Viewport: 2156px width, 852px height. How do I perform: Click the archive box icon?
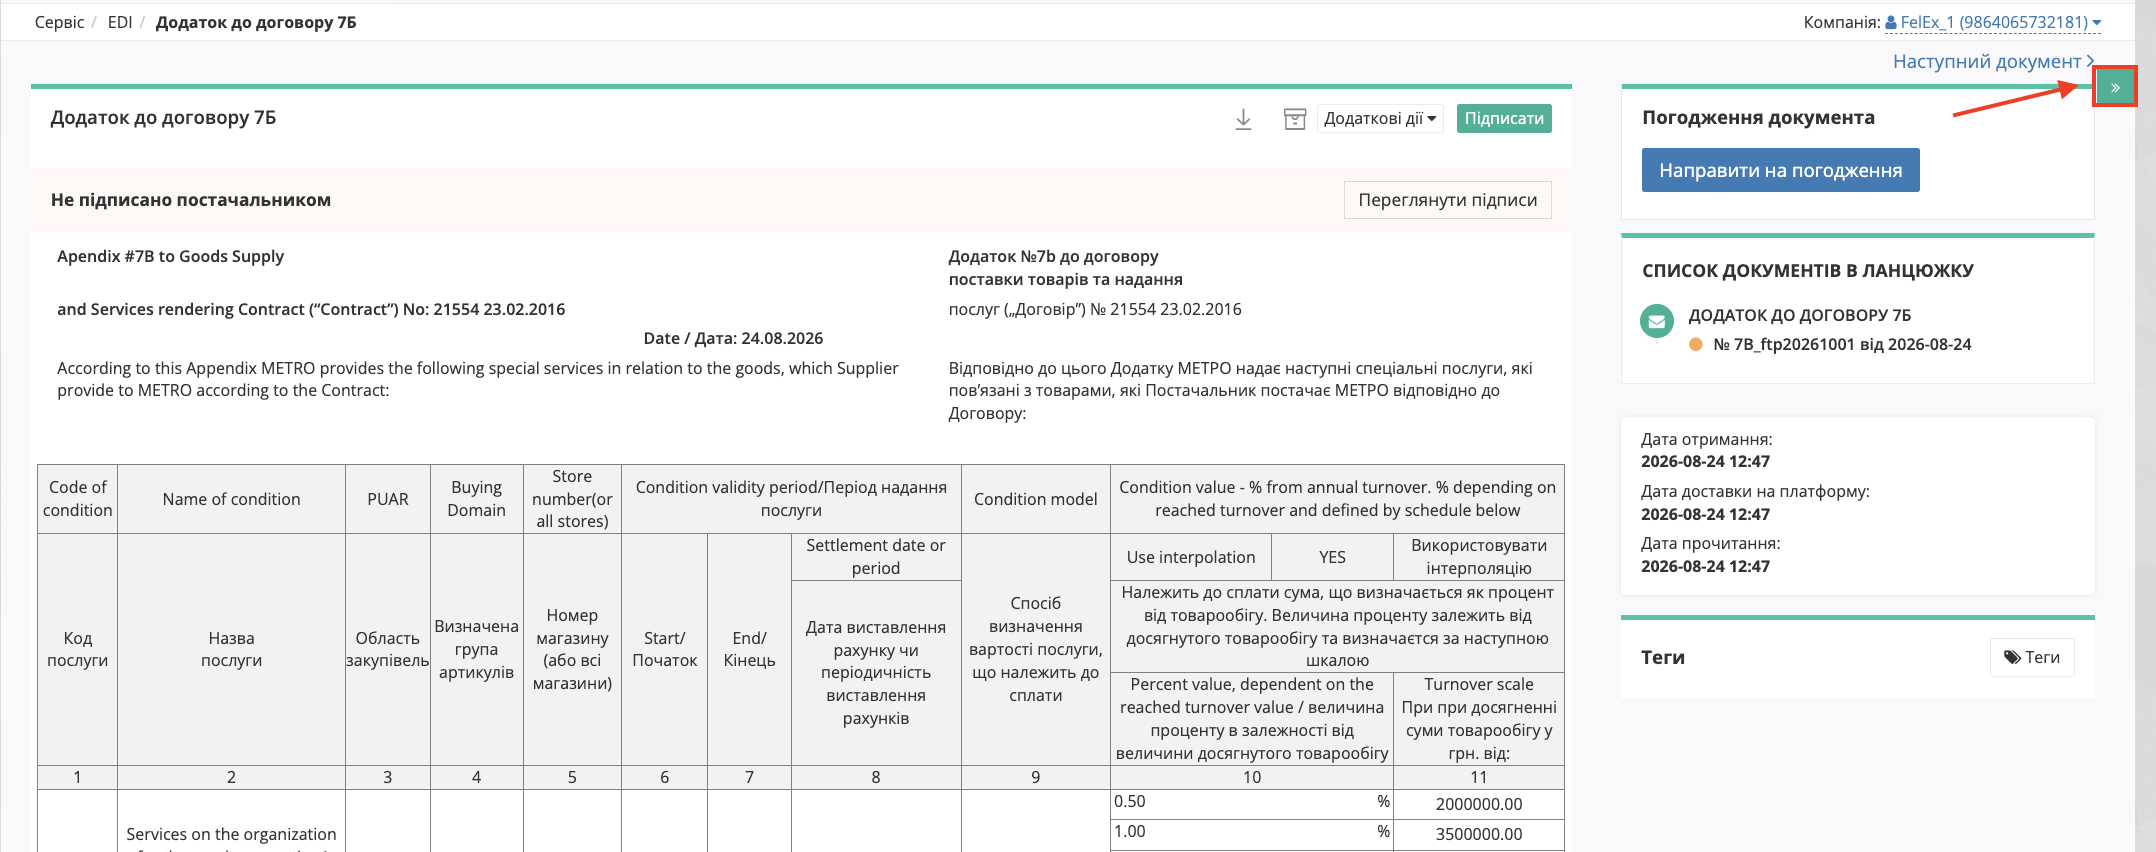point(1295,119)
